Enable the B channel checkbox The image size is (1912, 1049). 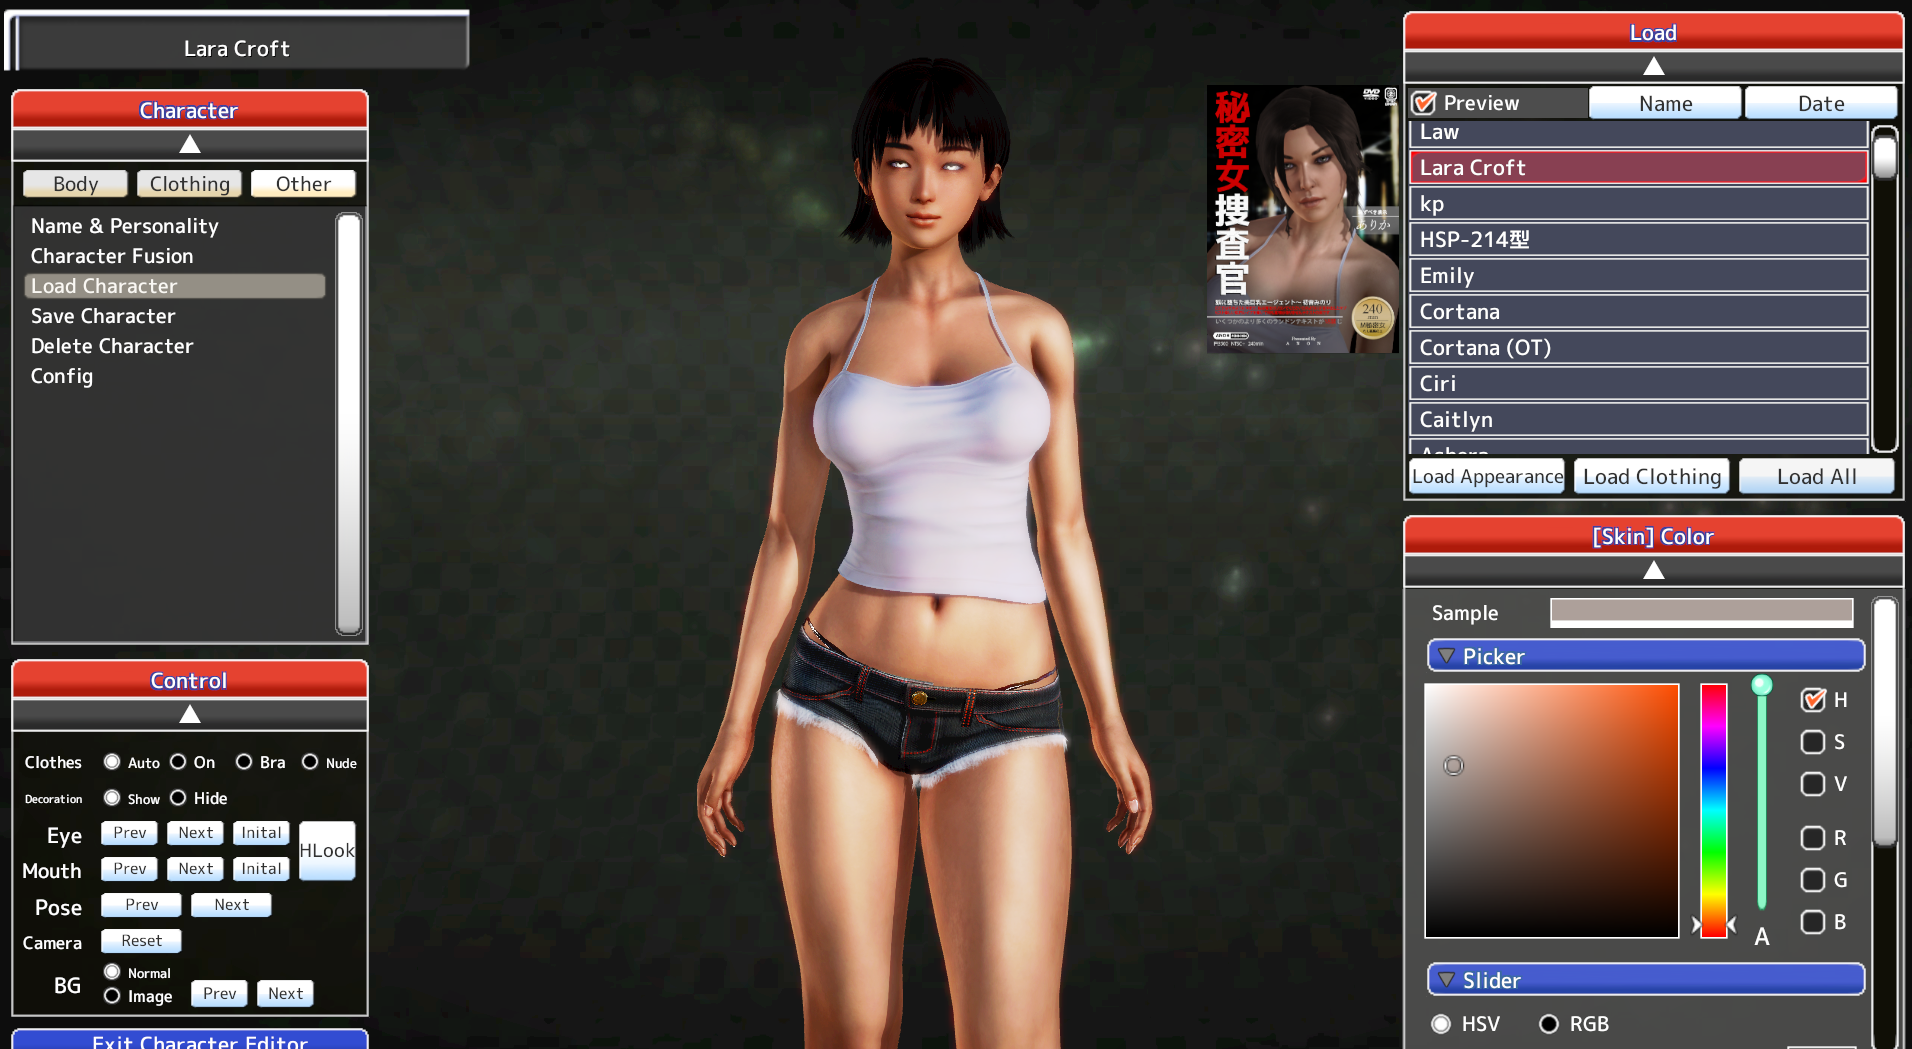tap(1813, 922)
